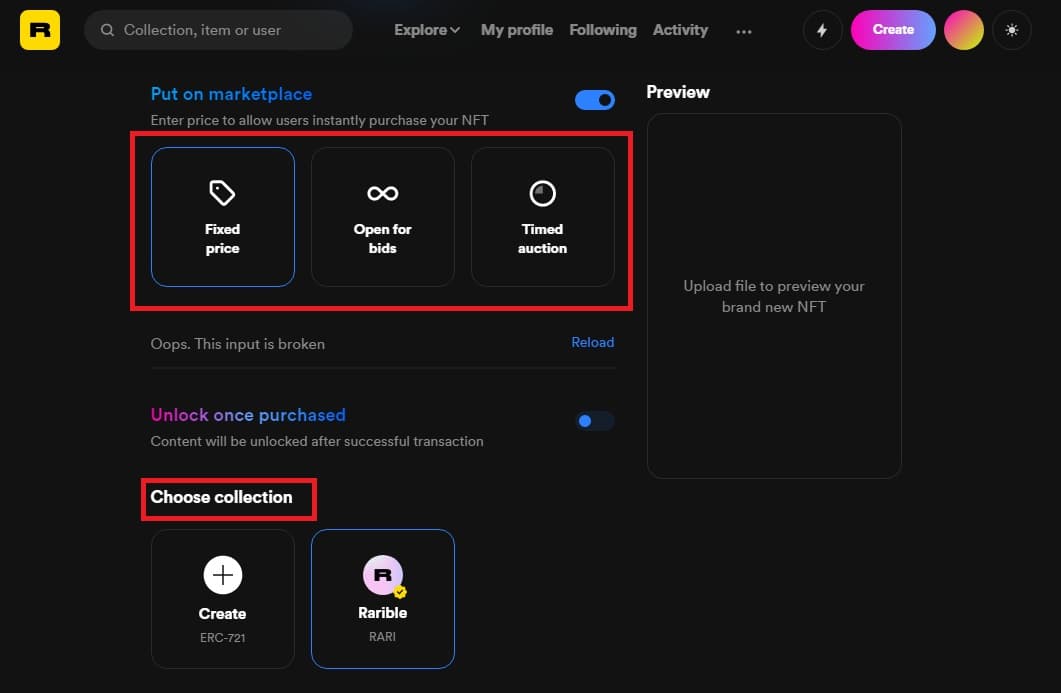Open the lightning bolt notifications icon
Screen dimensions: 1061x693
[822, 30]
